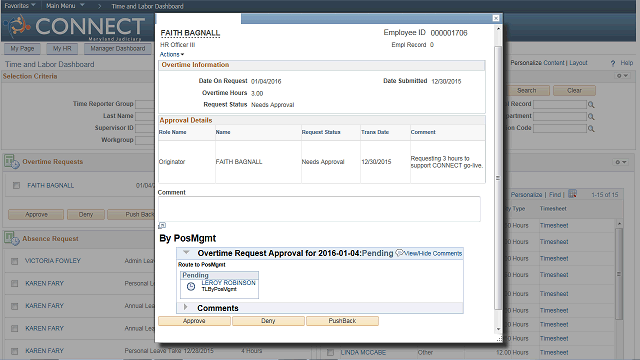Viewport: 640px width, 360px height.
Task: Open the lookup magnifier for Location Code
Action: (x=591, y=129)
